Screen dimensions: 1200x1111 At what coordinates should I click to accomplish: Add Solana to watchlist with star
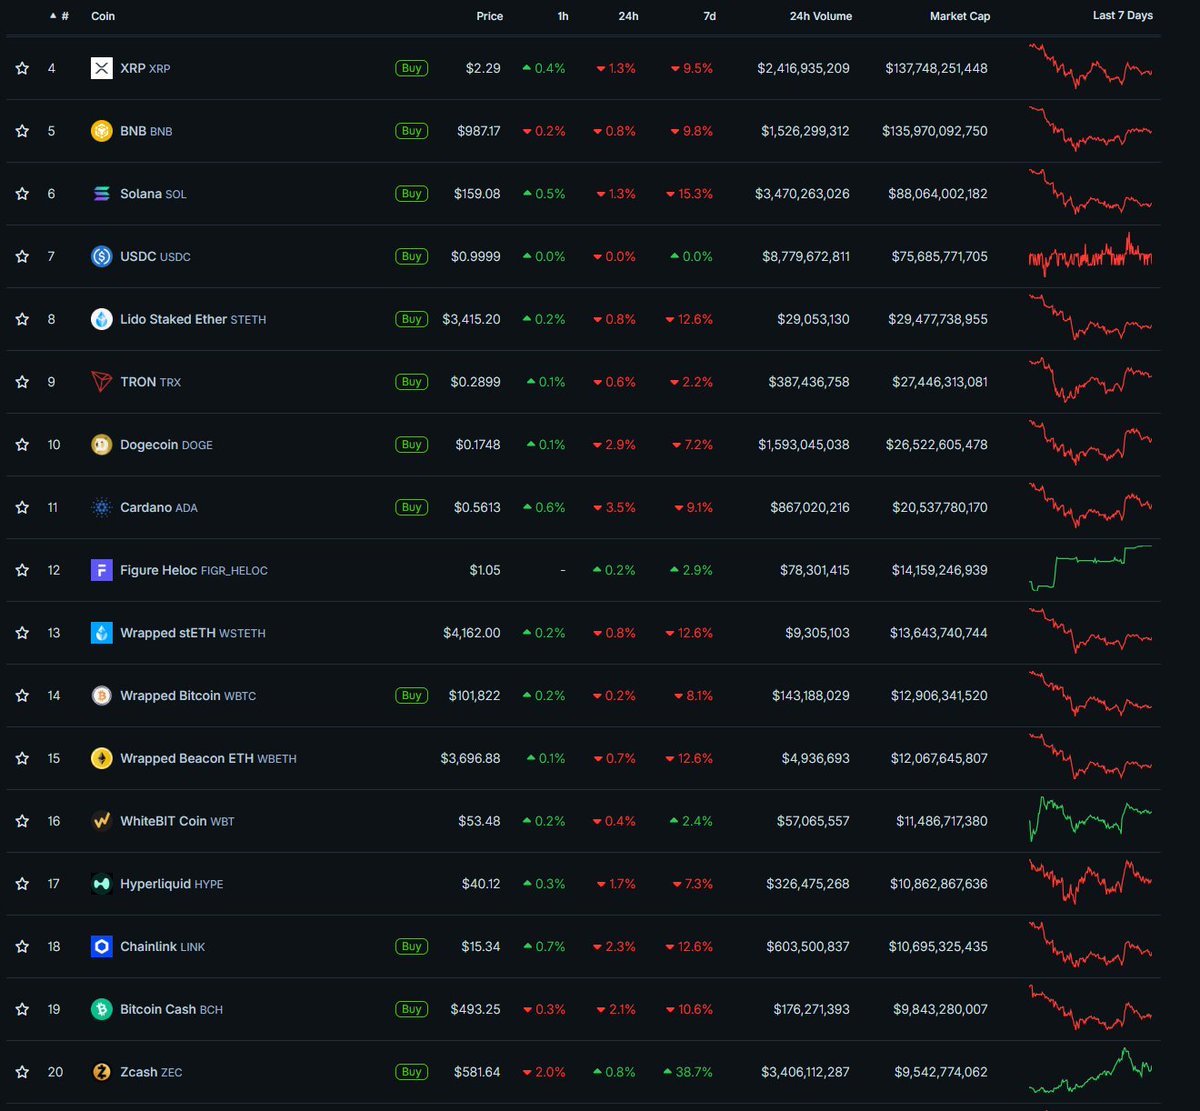pyautogui.click(x=22, y=194)
